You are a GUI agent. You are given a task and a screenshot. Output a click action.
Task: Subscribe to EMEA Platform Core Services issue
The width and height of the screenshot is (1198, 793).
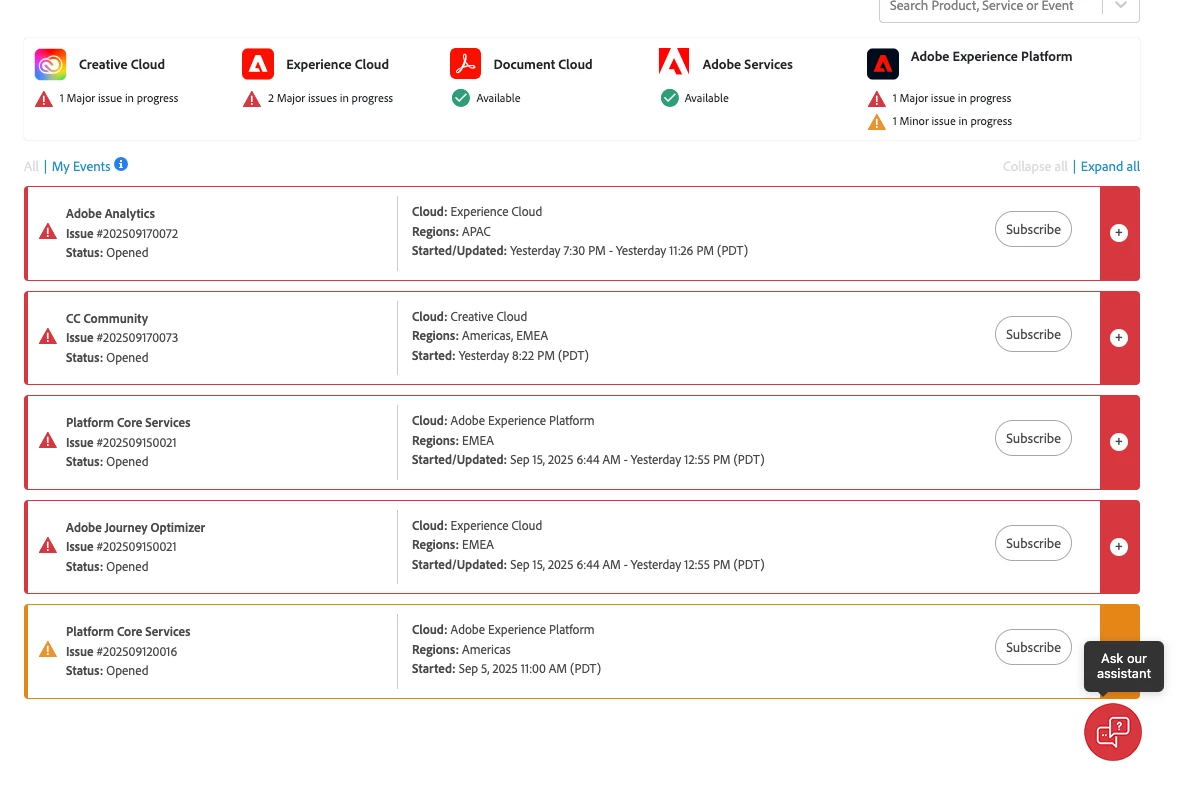[1033, 439]
